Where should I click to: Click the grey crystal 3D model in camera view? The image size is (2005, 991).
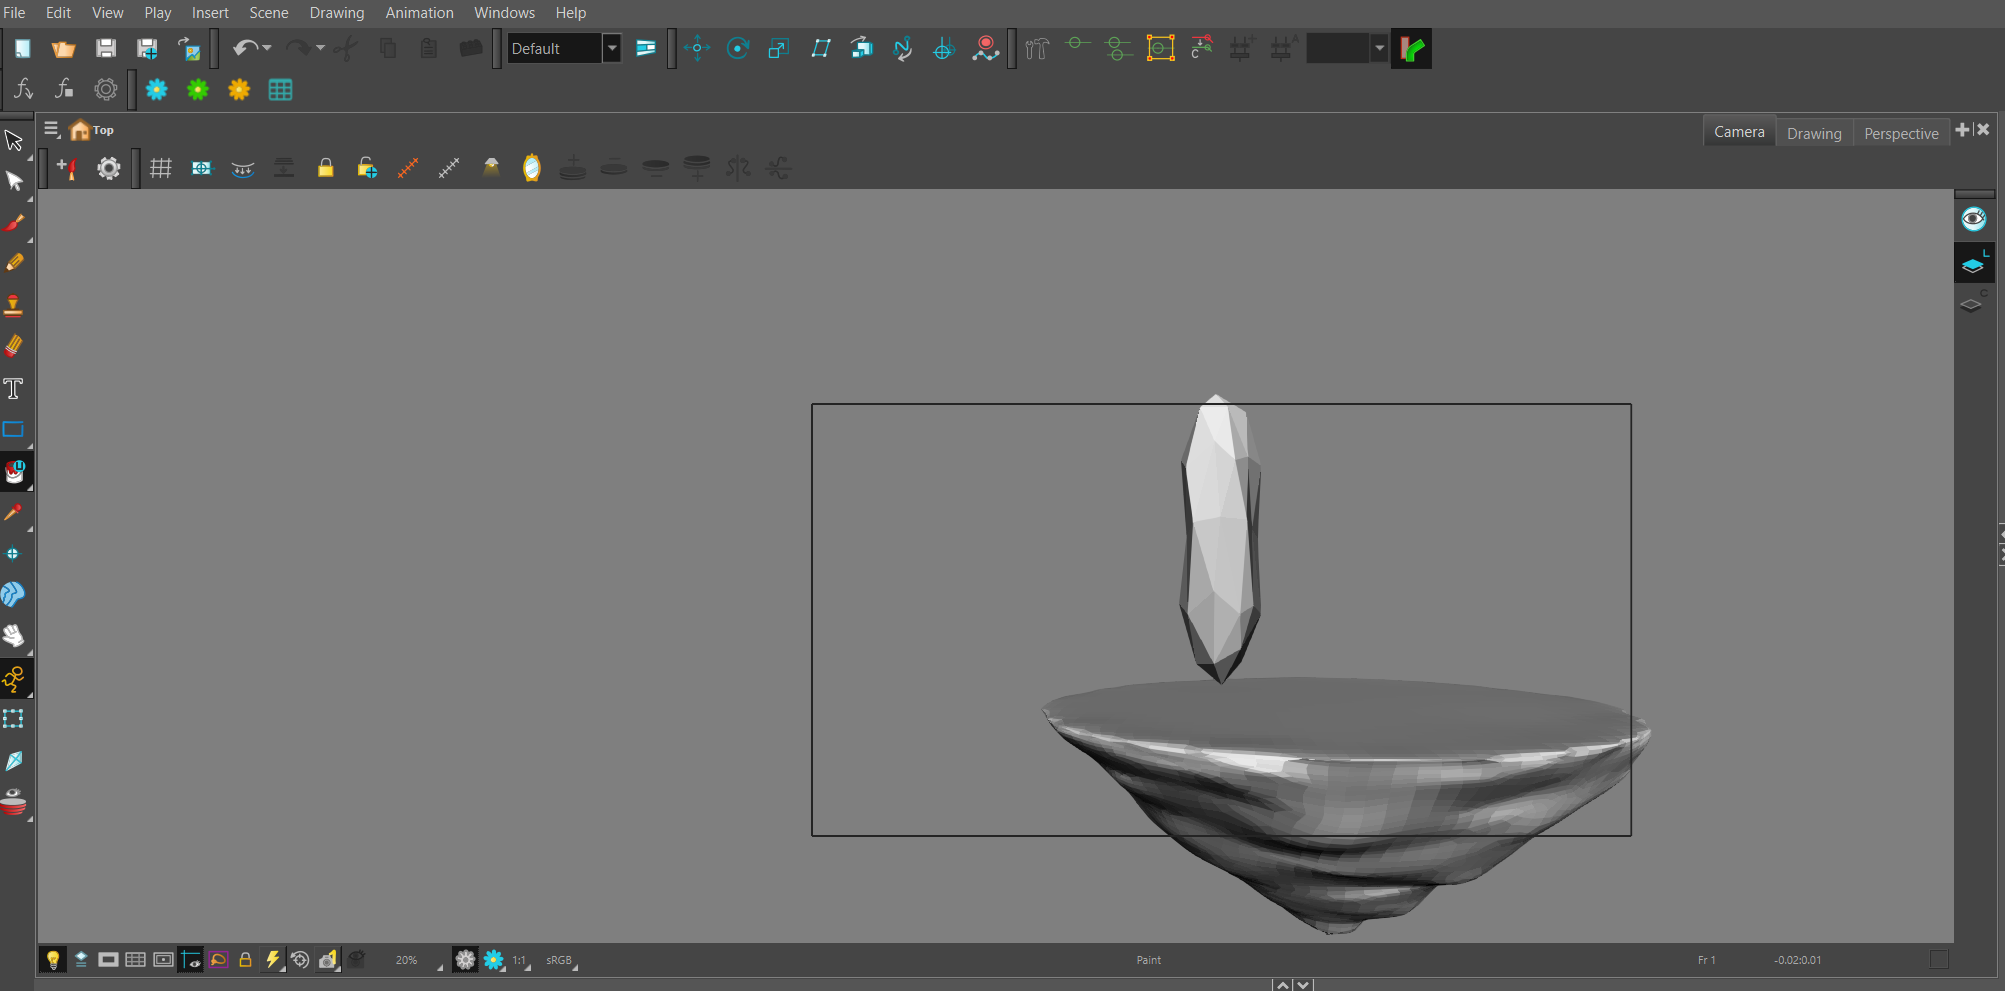1220,540
